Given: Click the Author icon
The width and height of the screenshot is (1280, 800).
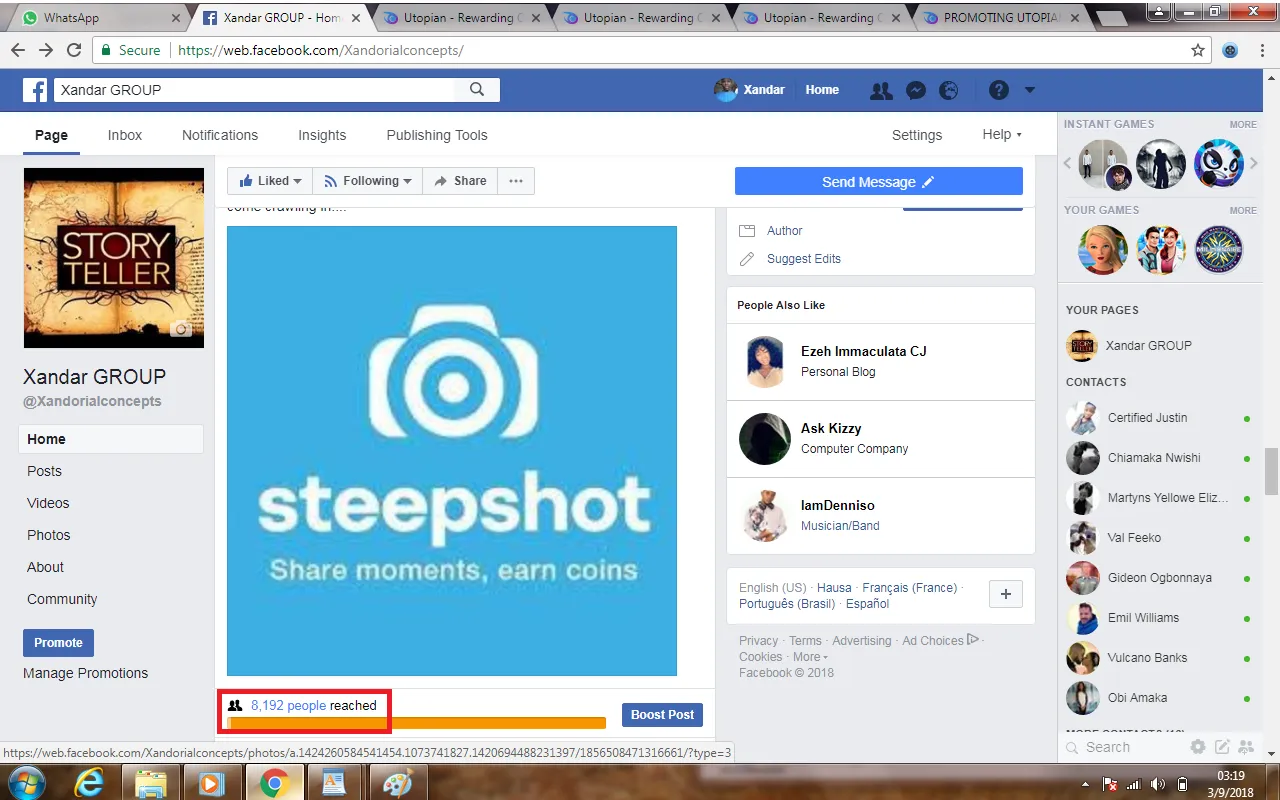Looking at the screenshot, I should tap(747, 231).
